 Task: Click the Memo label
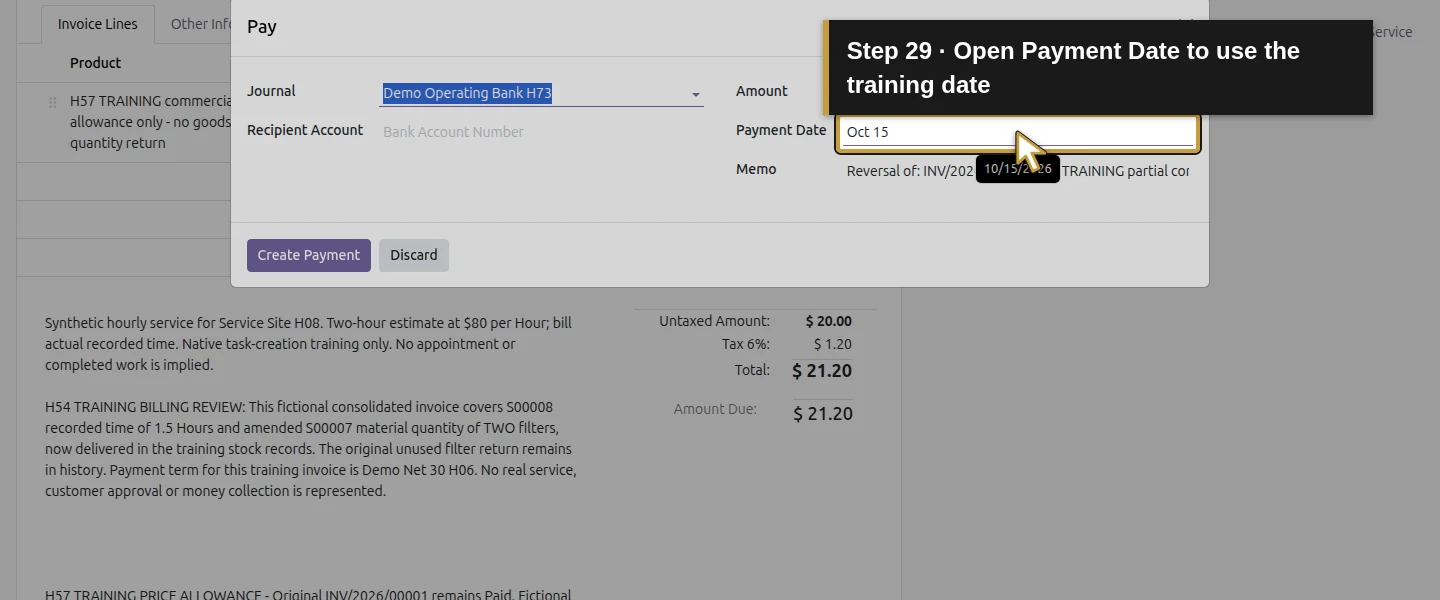[x=756, y=169]
